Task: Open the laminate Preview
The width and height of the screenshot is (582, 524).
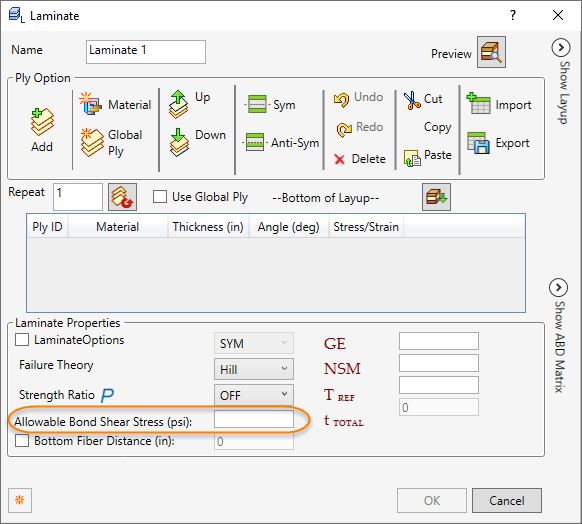Action: [491, 52]
